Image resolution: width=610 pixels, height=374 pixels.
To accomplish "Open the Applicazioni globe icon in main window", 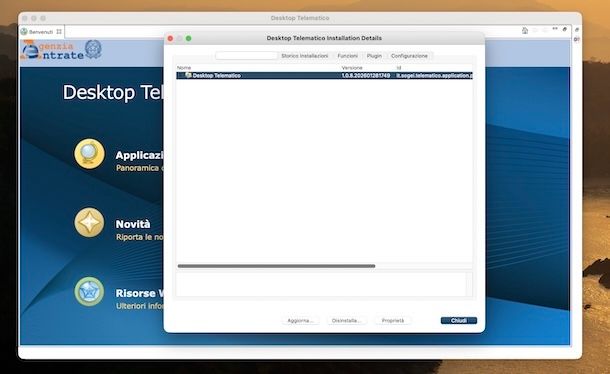I will point(89,154).
